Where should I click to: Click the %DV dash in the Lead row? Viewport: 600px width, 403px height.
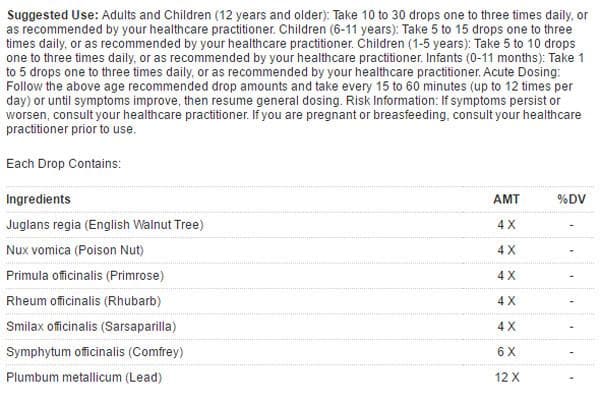click(570, 377)
